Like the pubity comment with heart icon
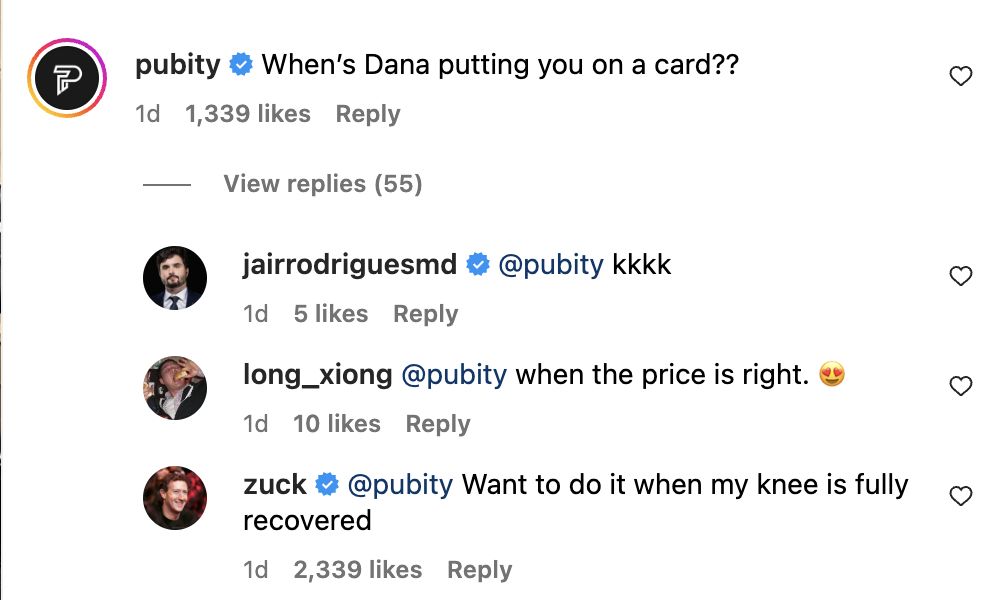 960,76
